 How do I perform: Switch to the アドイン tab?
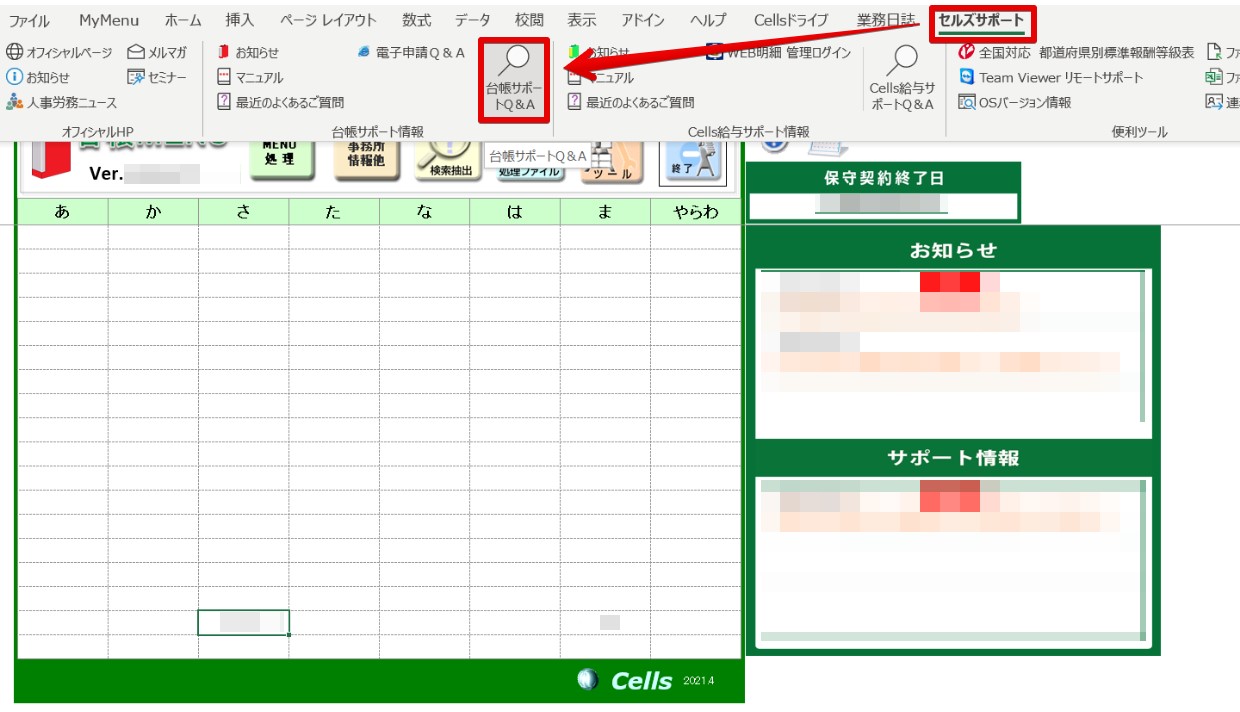point(643,20)
